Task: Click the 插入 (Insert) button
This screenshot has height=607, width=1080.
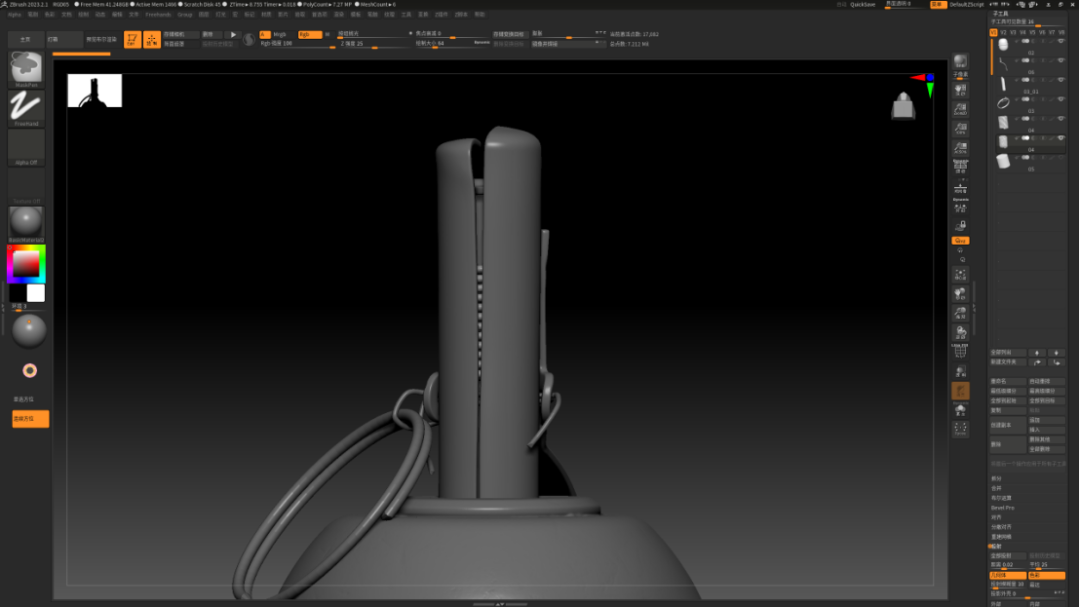Action: click(x=1046, y=430)
